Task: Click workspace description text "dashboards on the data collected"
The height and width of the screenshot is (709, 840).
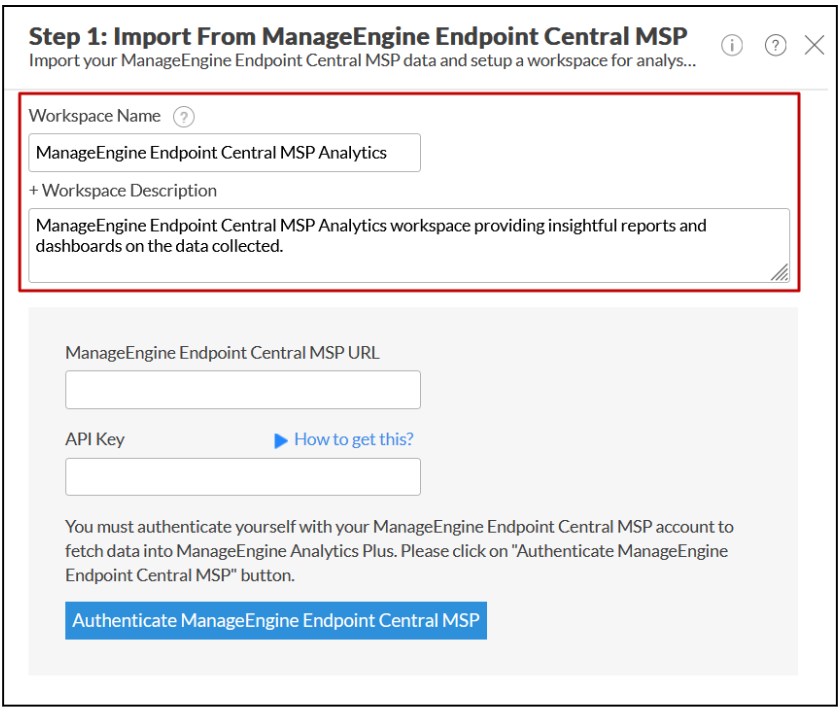Action: [159, 246]
